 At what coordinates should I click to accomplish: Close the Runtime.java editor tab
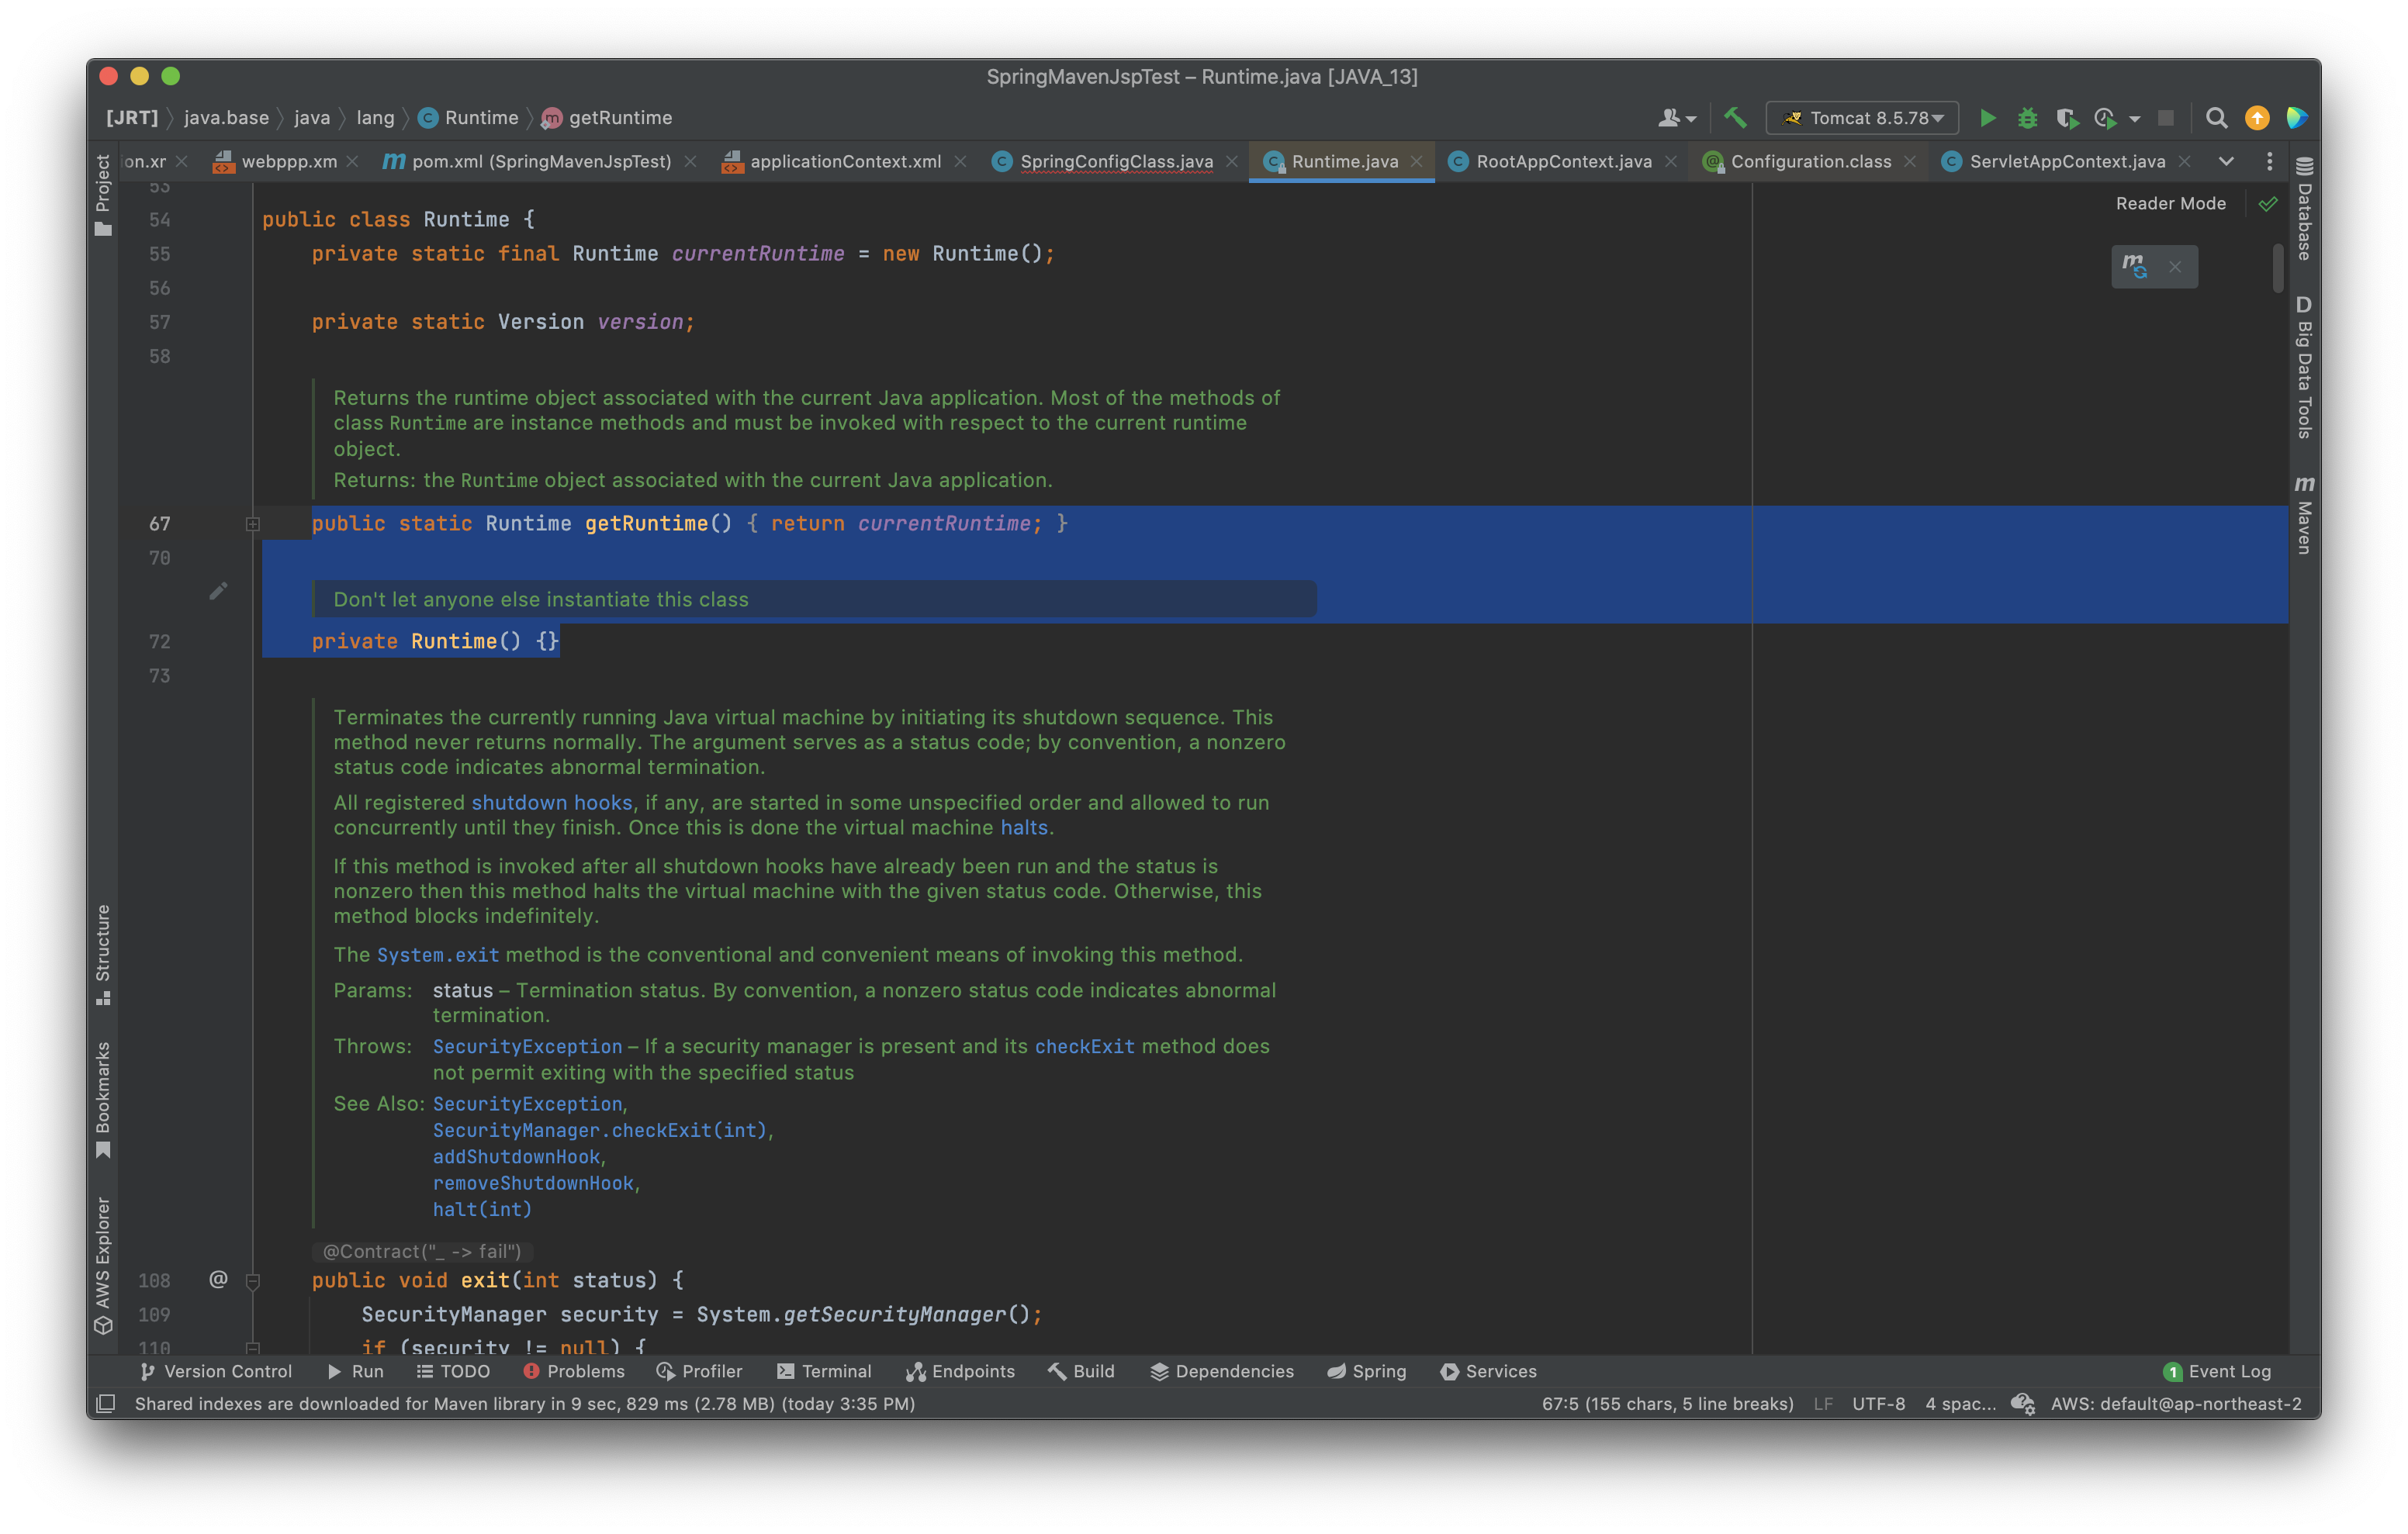[1416, 161]
